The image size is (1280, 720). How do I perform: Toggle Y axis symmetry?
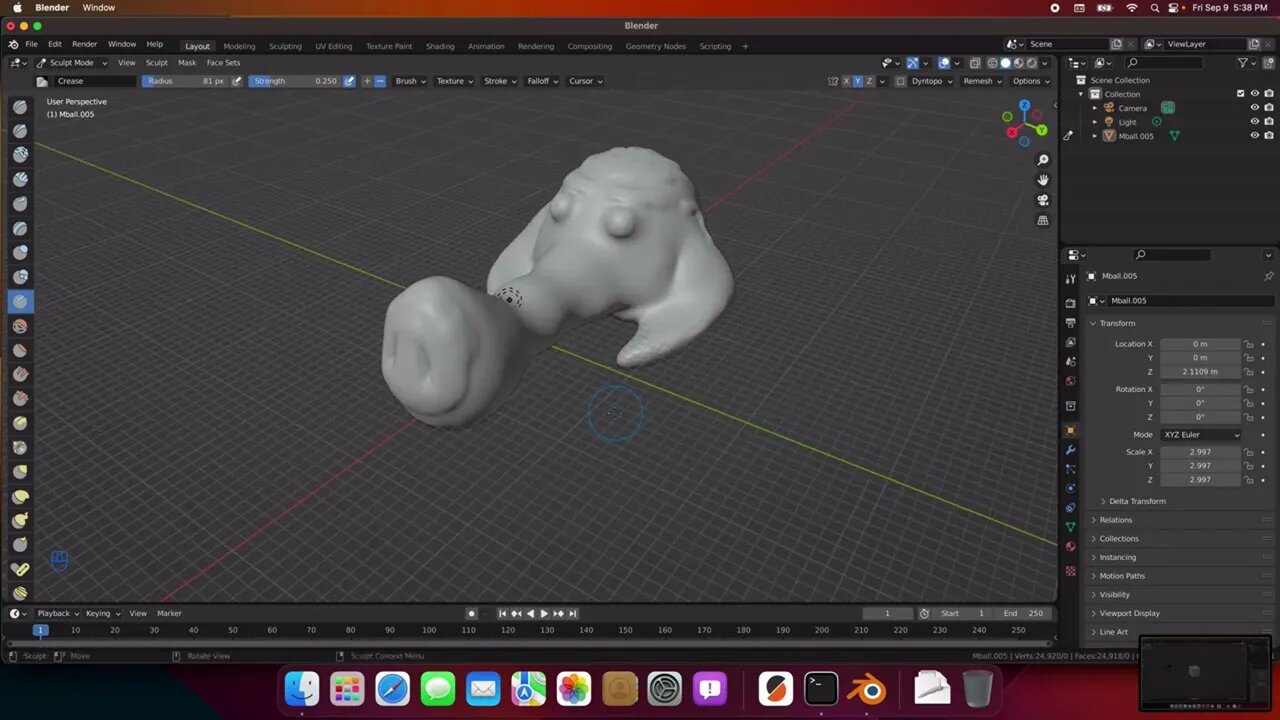click(858, 81)
